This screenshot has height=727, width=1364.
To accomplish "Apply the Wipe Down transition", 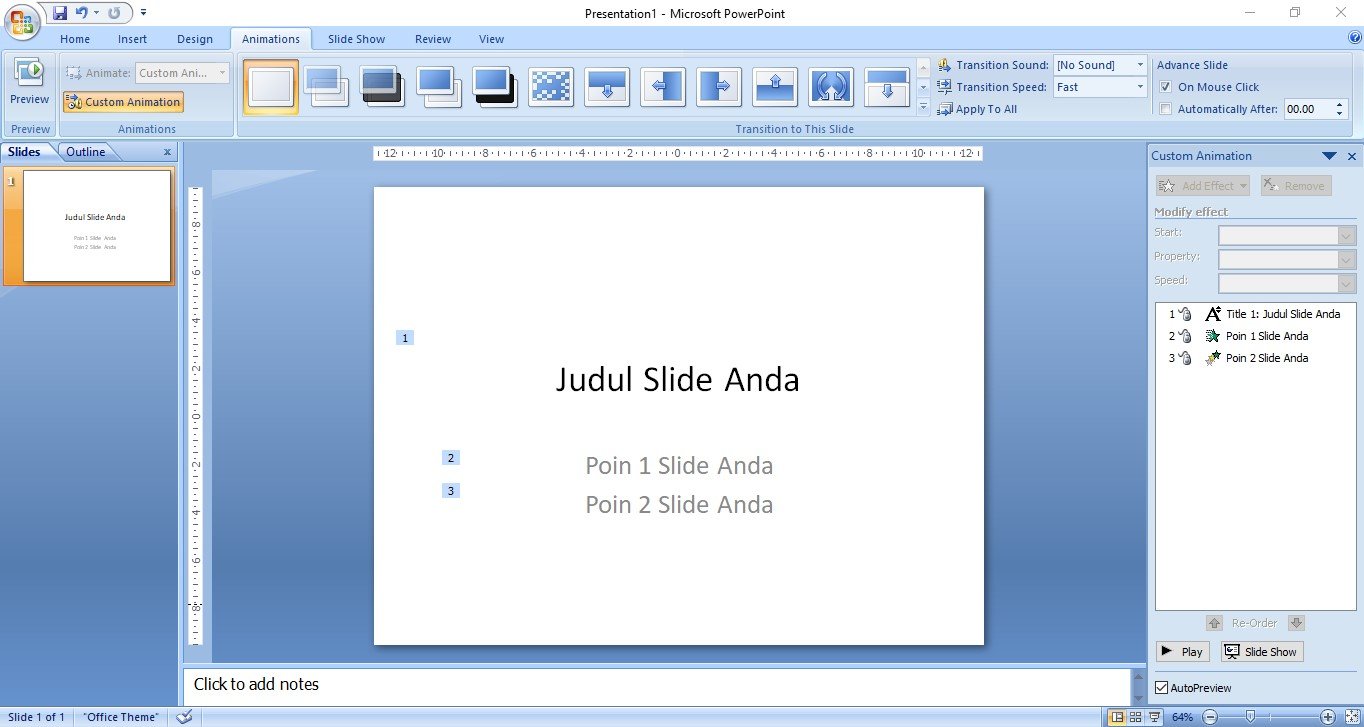I will 607,87.
